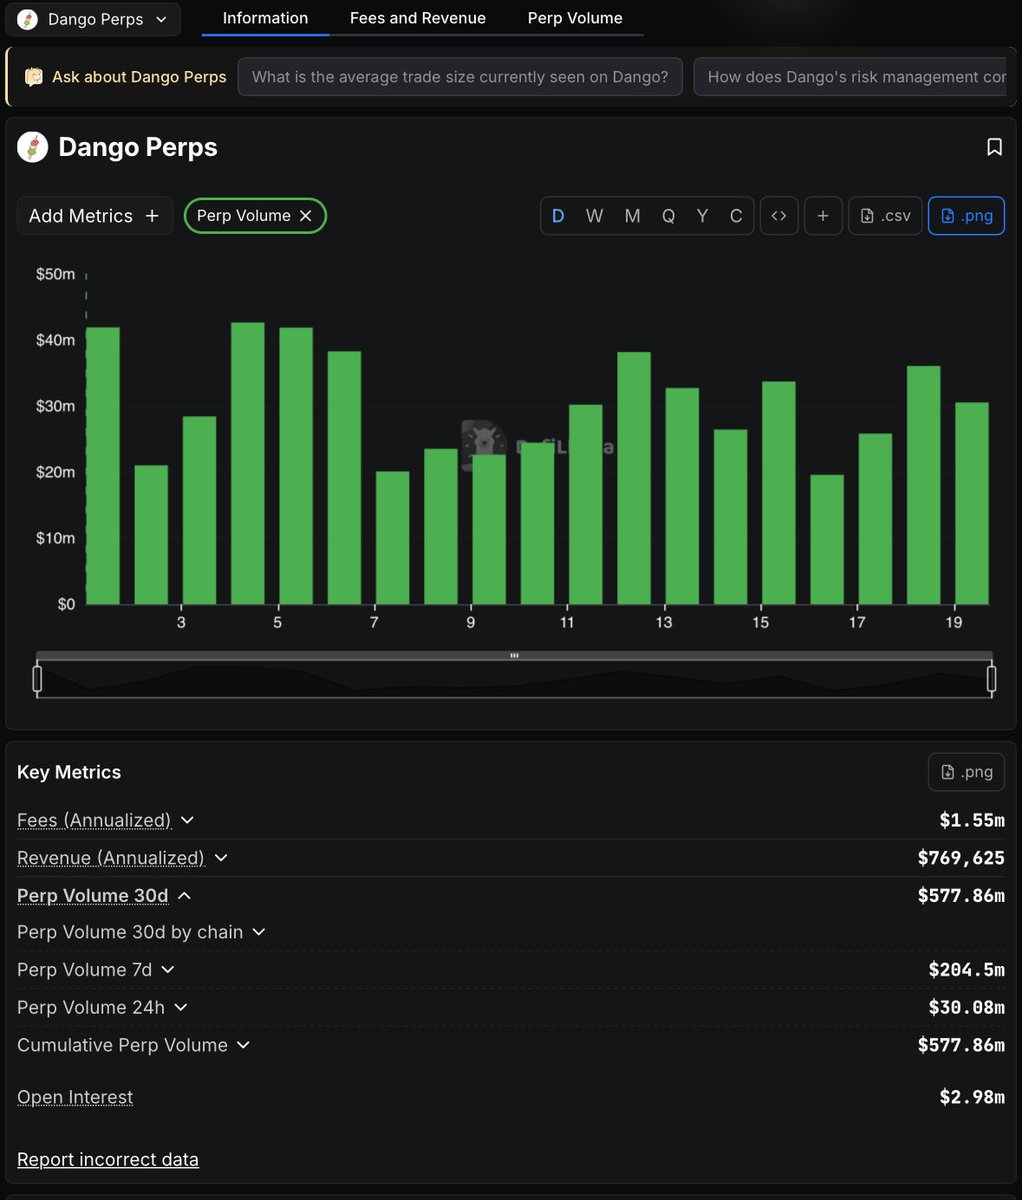The height and width of the screenshot is (1200, 1022).
Task: Open the Add Metrics menu
Action: pyautogui.click(x=95, y=216)
